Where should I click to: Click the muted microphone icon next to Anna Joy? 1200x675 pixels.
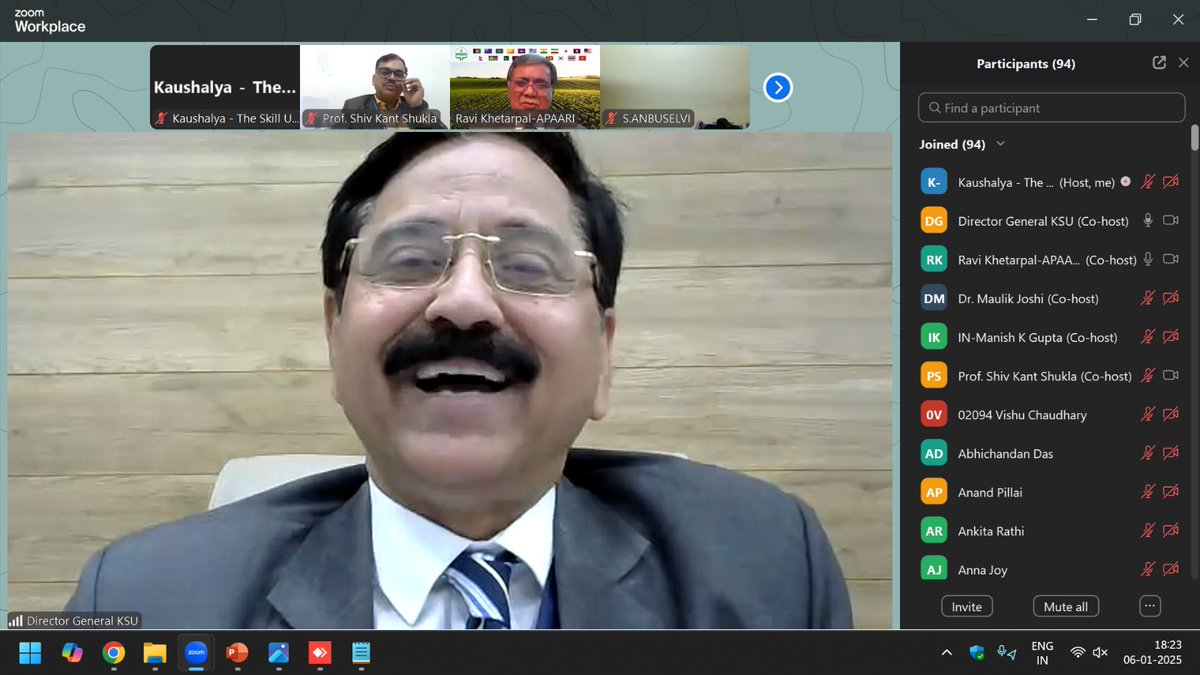click(1147, 569)
